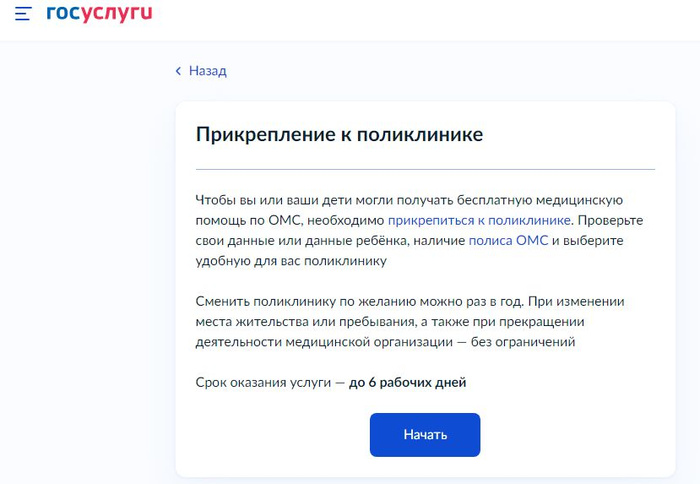This screenshot has width=700, height=484.
Task: Open the 'прикрепиться к поликлинике' link
Action: coord(479,220)
